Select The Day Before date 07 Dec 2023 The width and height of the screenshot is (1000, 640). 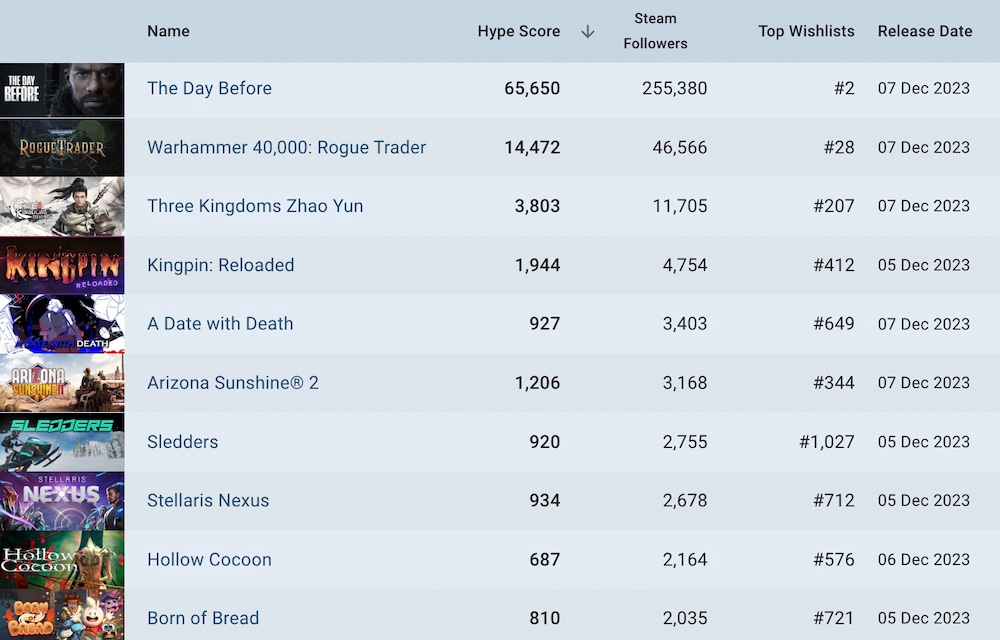[923, 88]
